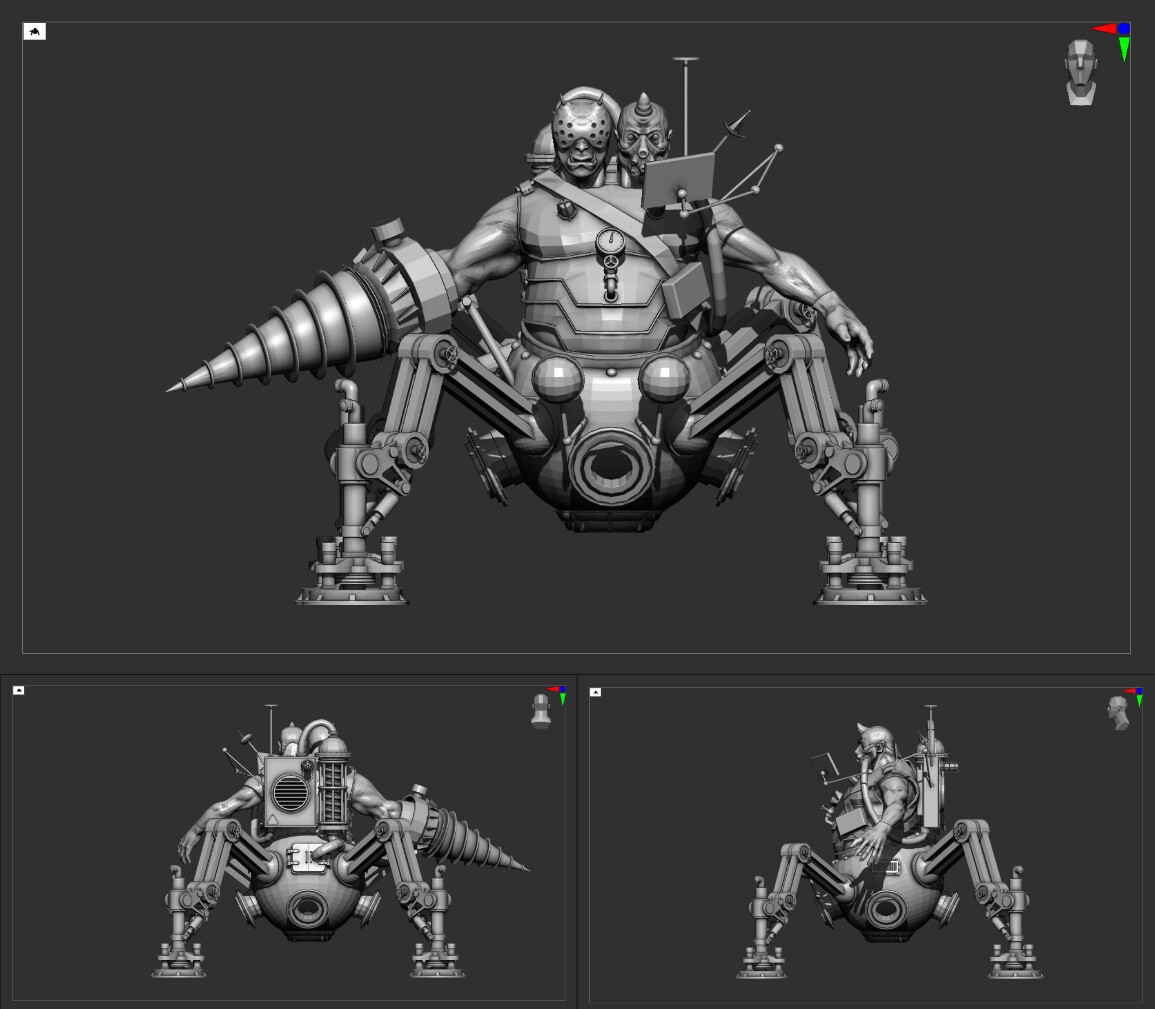Click the horizontal divider below the main viewport
Screen dimensions: 1155x1009
[577, 674]
